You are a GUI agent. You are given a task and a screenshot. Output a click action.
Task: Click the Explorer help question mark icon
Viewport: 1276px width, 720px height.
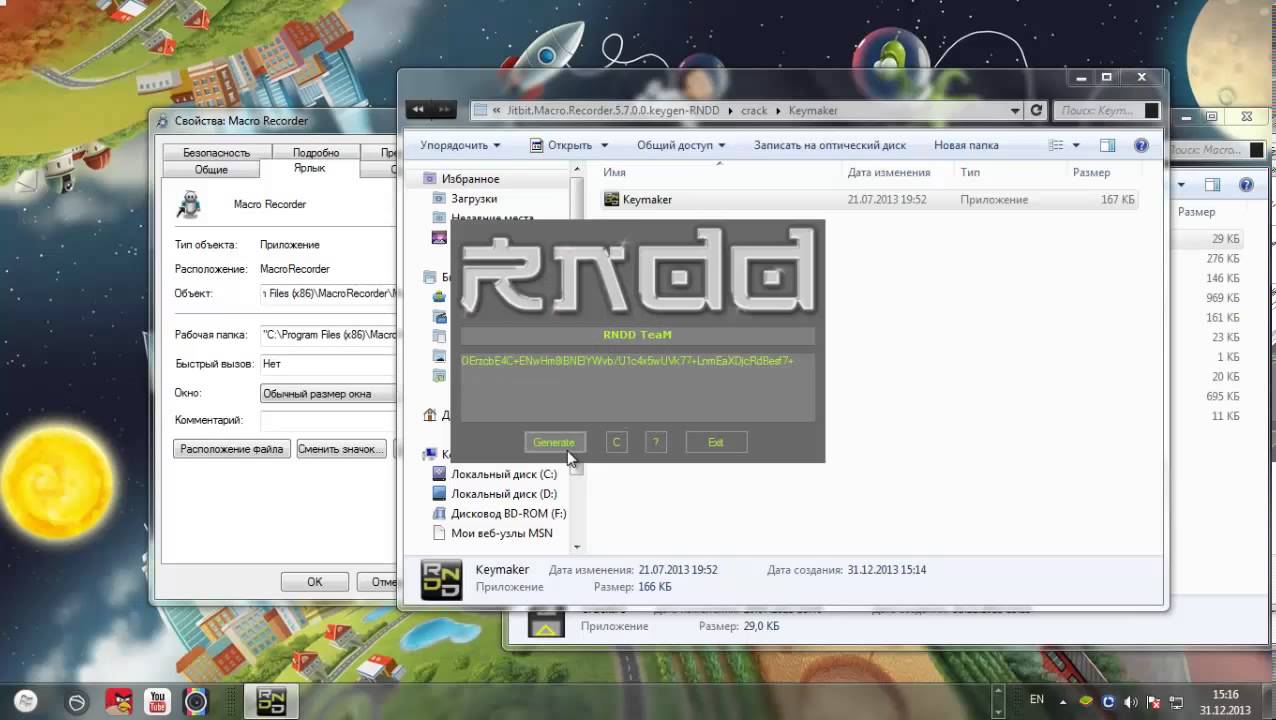click(x=1142, y=145)
